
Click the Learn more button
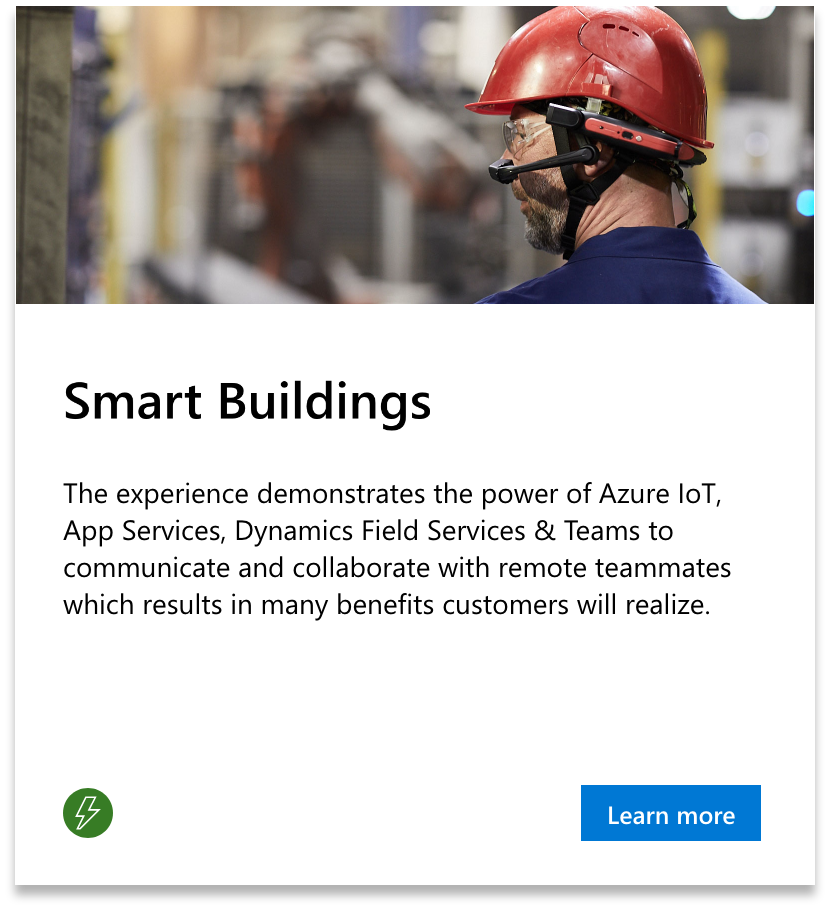tap(670, 812)
